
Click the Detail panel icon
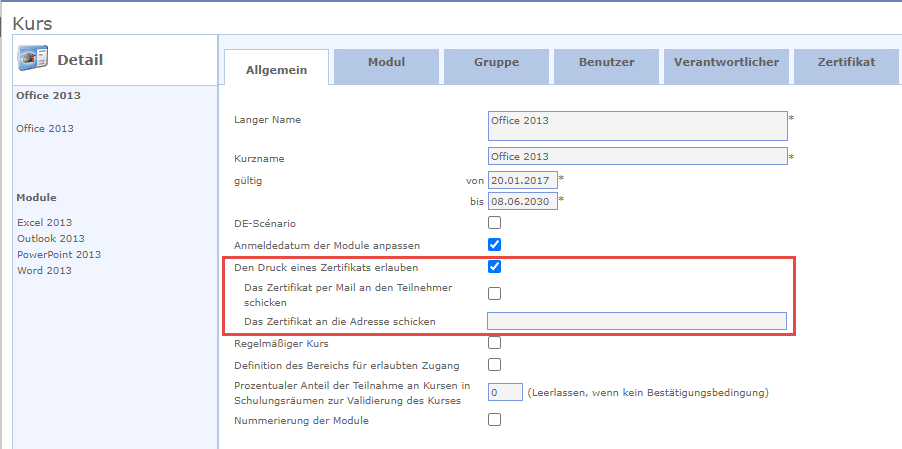[x=34, y=60]
